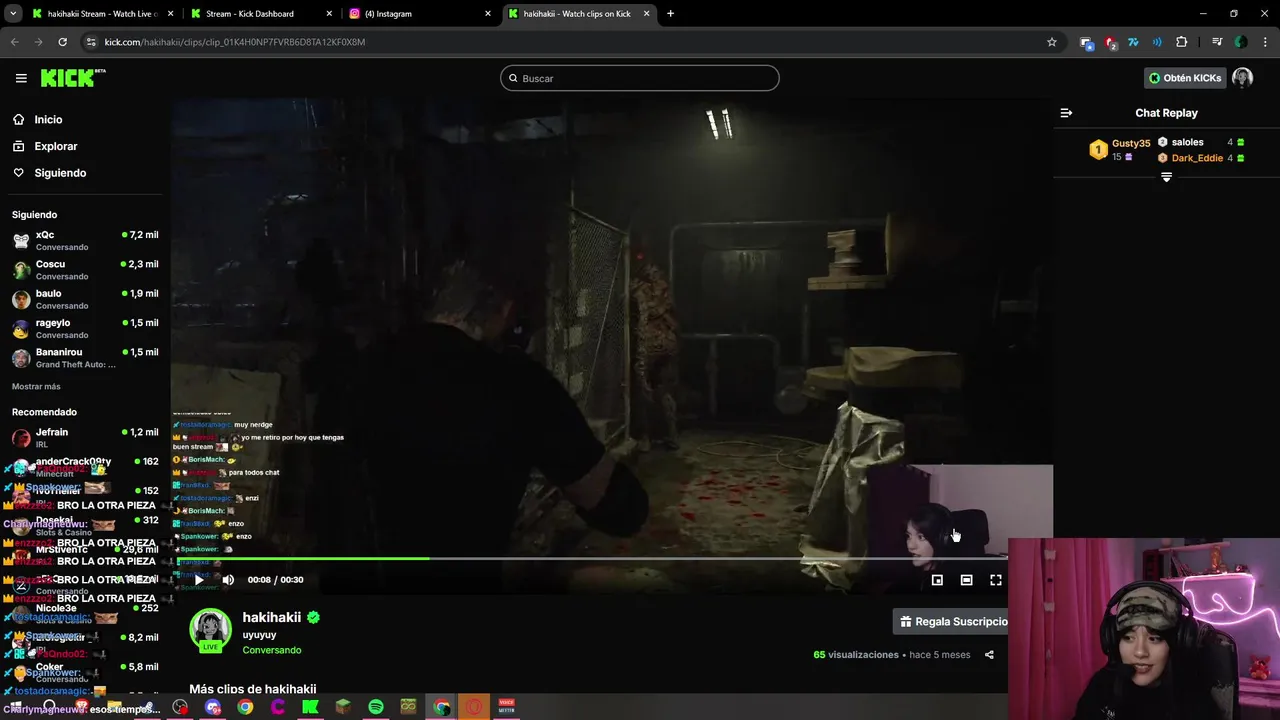
Task: Click the KICK logo
Action: tap(73, 78)
